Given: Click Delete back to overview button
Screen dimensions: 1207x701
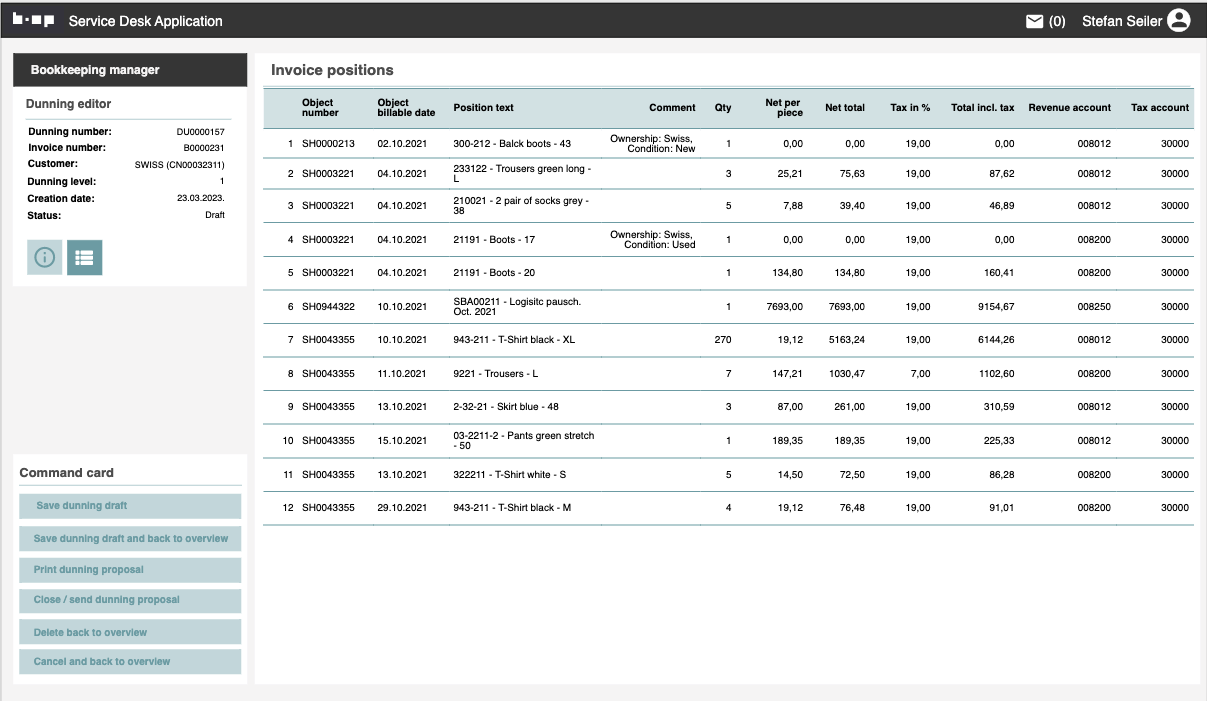Looking at the screenshot, I should click(x=130, y=632).
